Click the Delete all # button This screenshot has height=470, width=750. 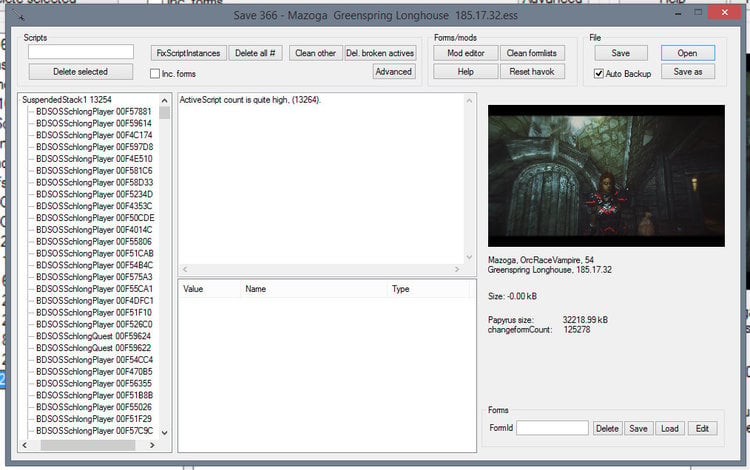click(255, 53)
